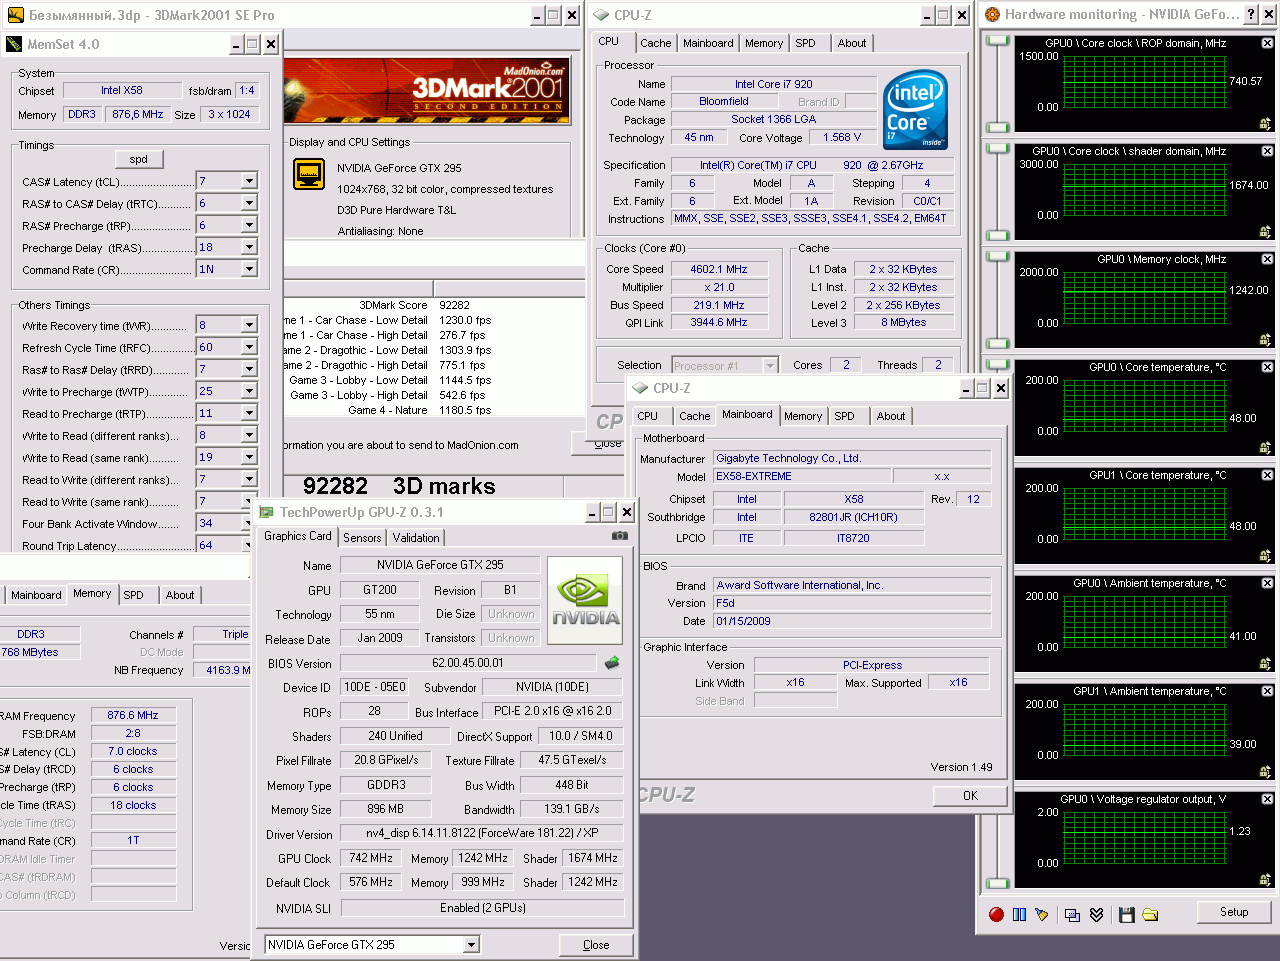Click the double chevron down icon in monitoring toolbar
This screenshot has height=961, width=1280.
tap(1096, 914)
